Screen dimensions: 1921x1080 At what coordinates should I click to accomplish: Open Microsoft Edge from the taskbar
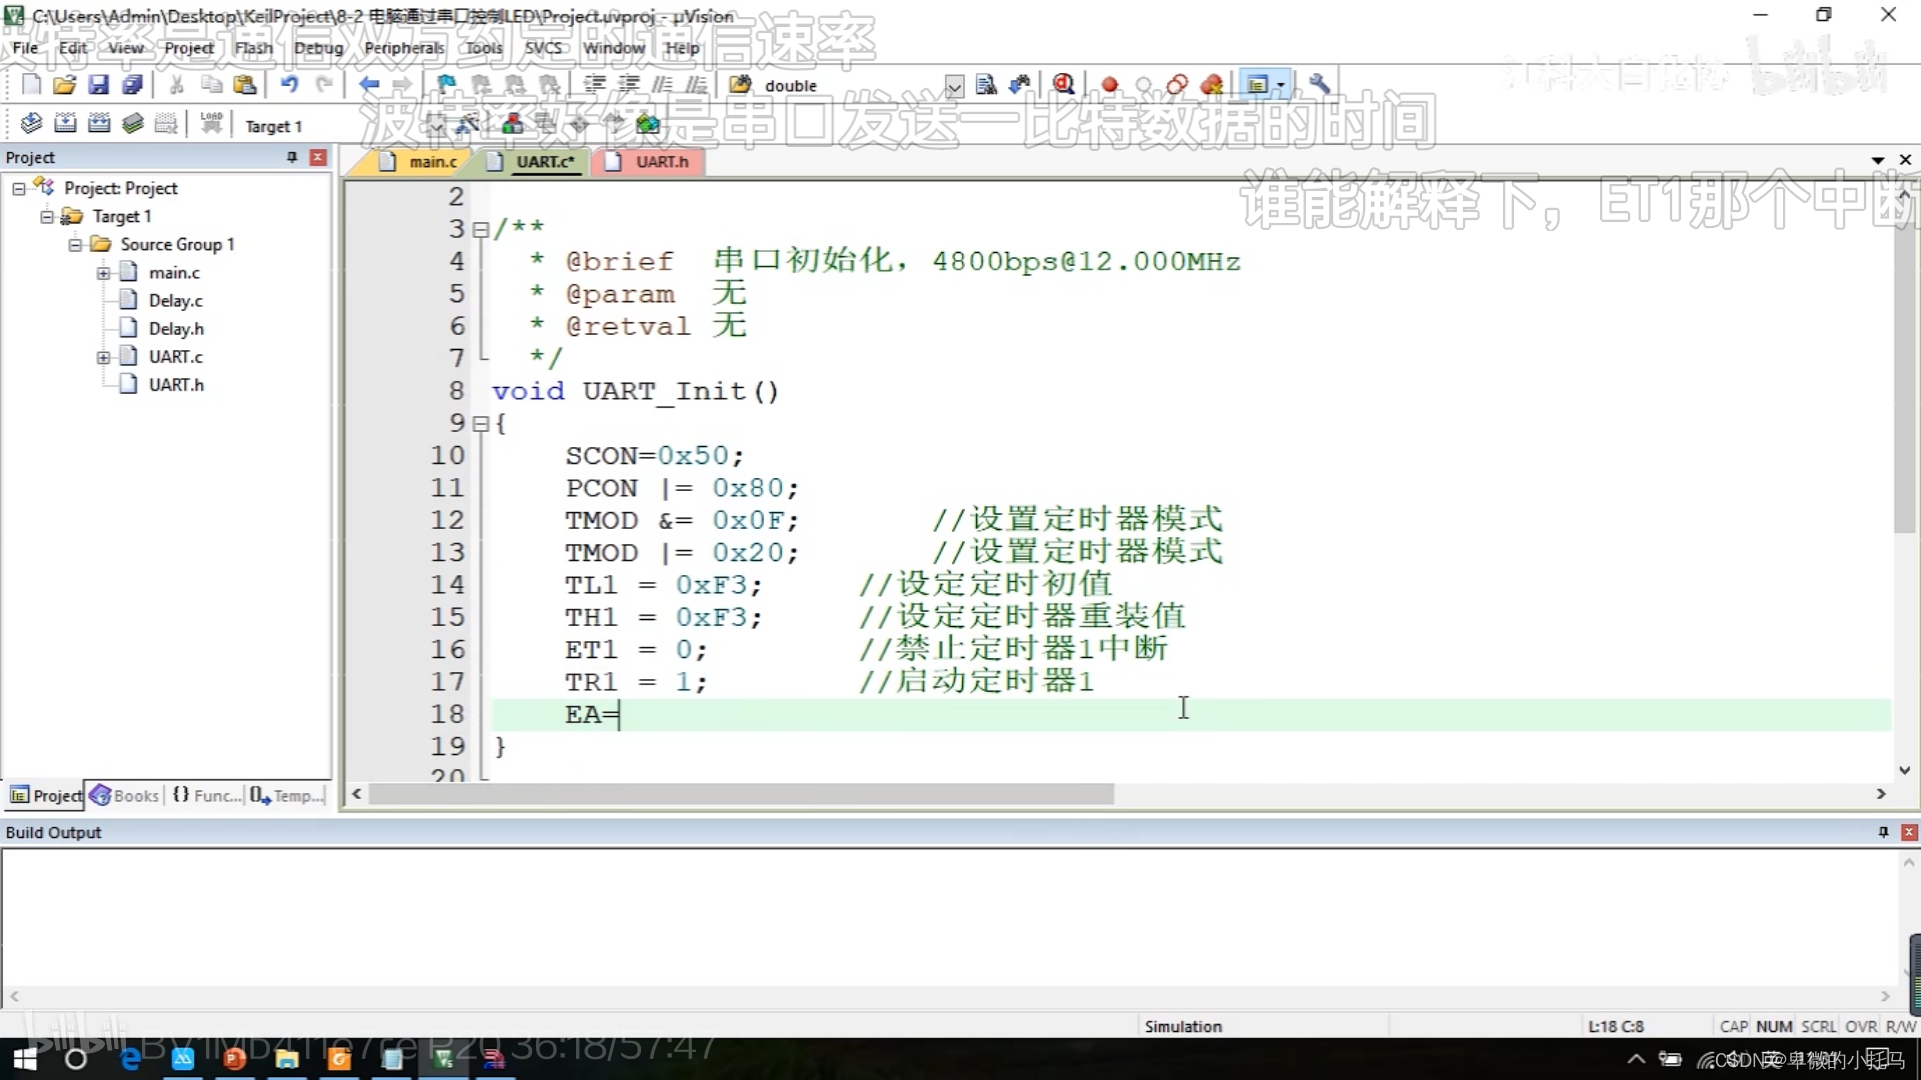click(x=130, y=1059)
